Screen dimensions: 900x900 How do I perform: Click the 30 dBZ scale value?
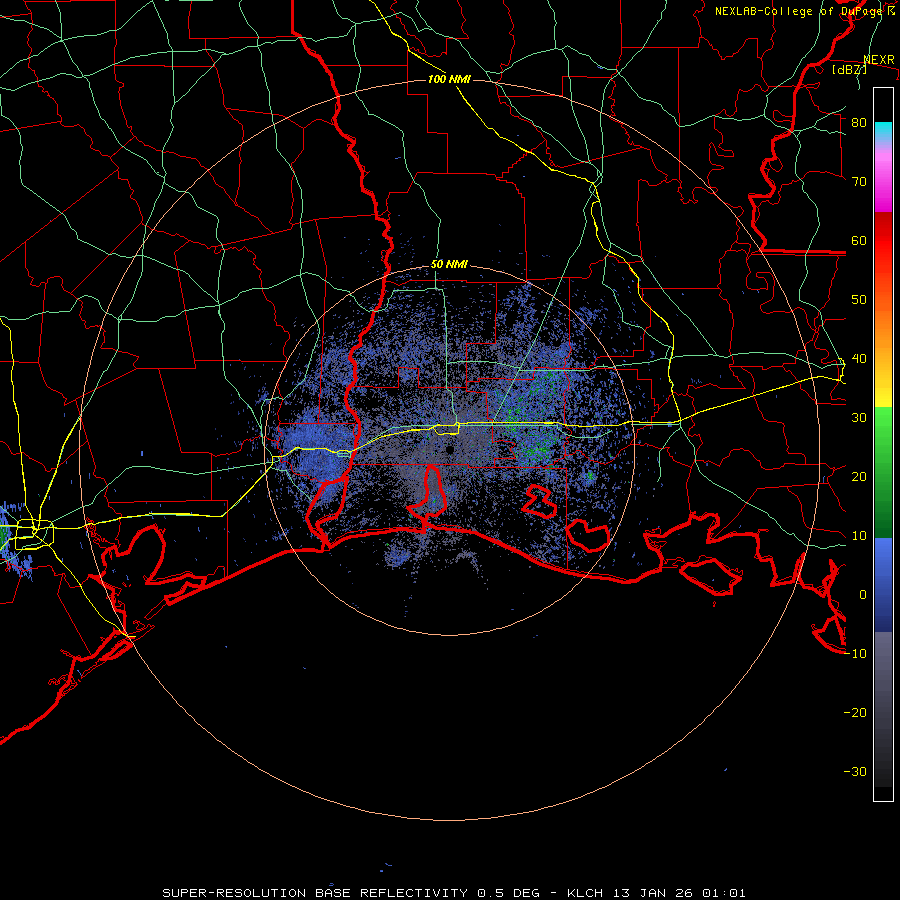[859, 418]
